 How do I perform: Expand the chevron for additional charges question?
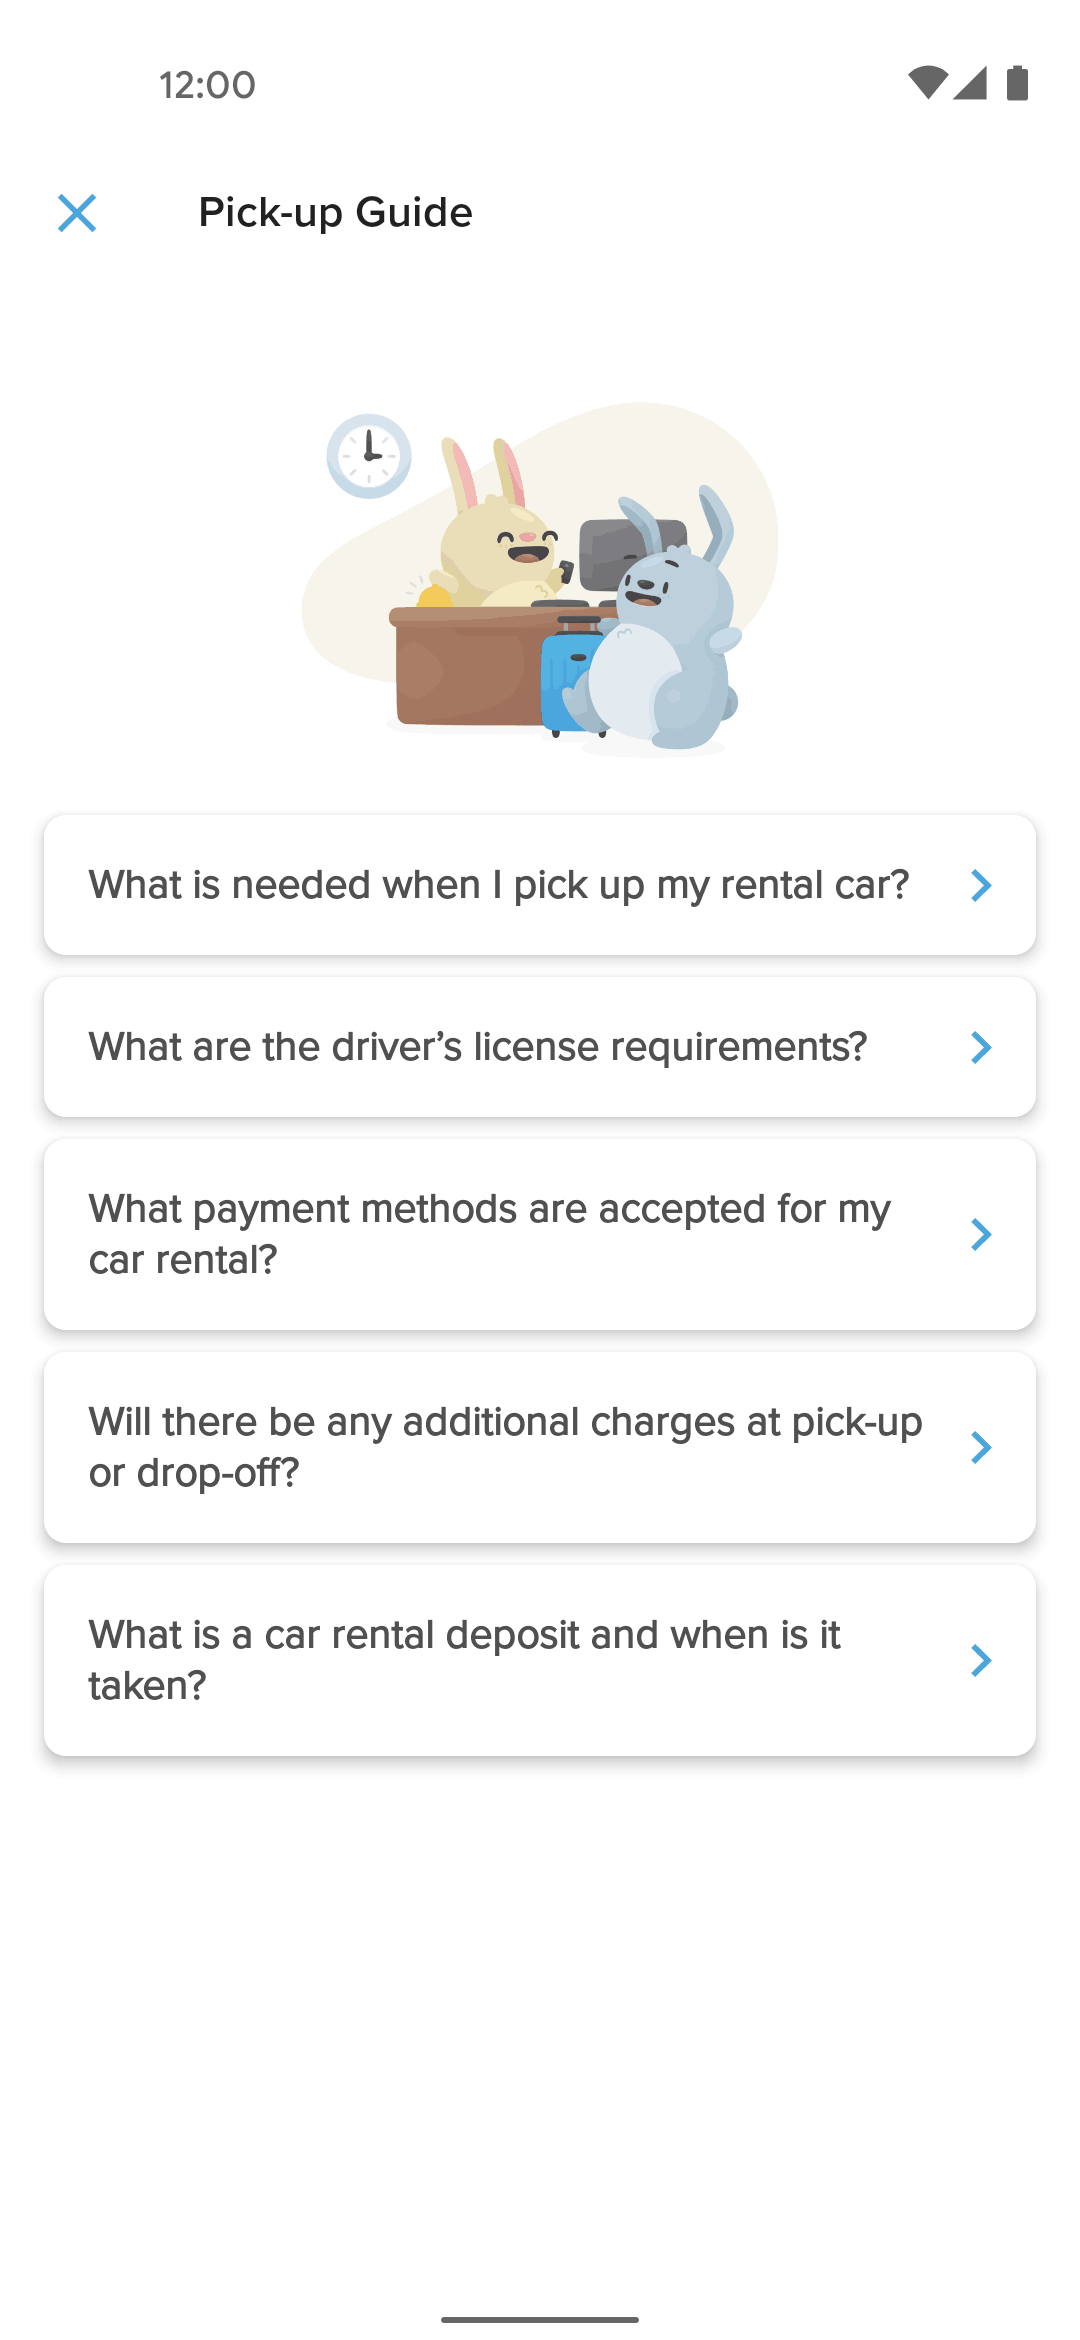coord(981,1447)
